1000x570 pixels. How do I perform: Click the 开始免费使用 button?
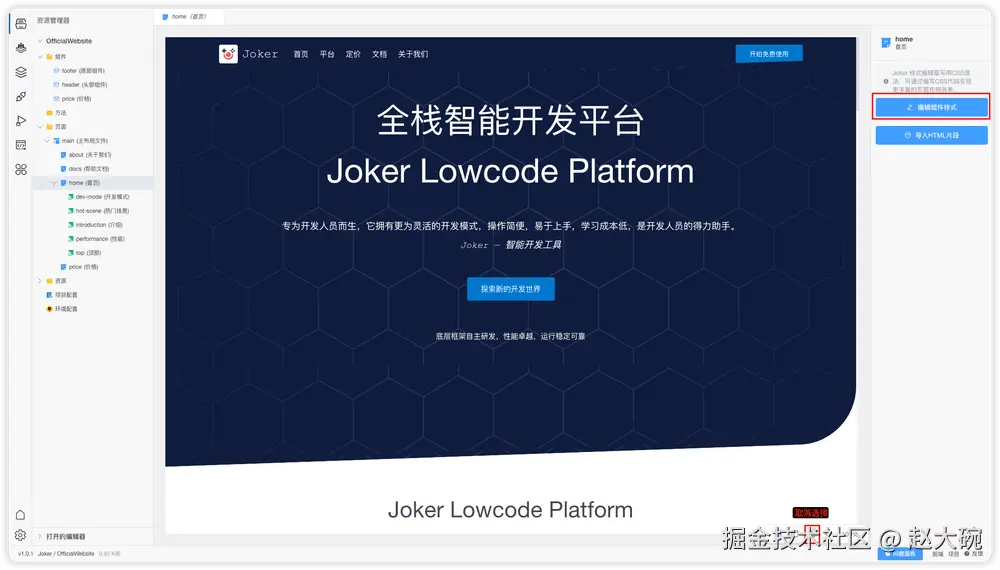tap(769, 54)
